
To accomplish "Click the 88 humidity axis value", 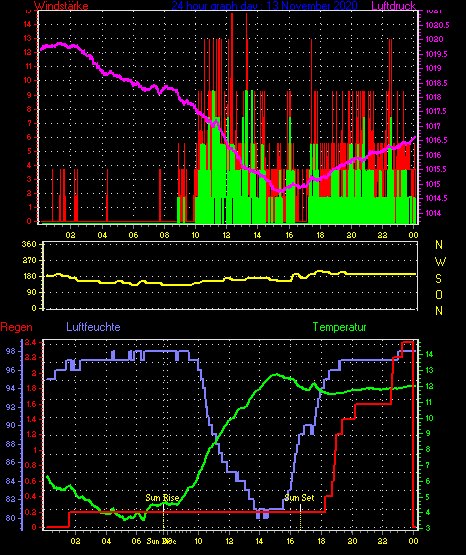I will click(x=11, y=444).
